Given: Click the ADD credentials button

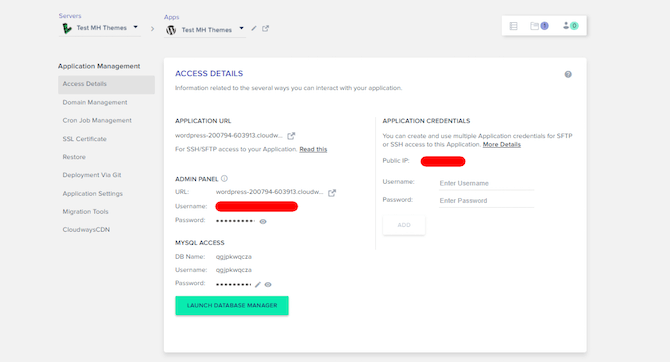Looking at the screenshot, I should 404,225.
